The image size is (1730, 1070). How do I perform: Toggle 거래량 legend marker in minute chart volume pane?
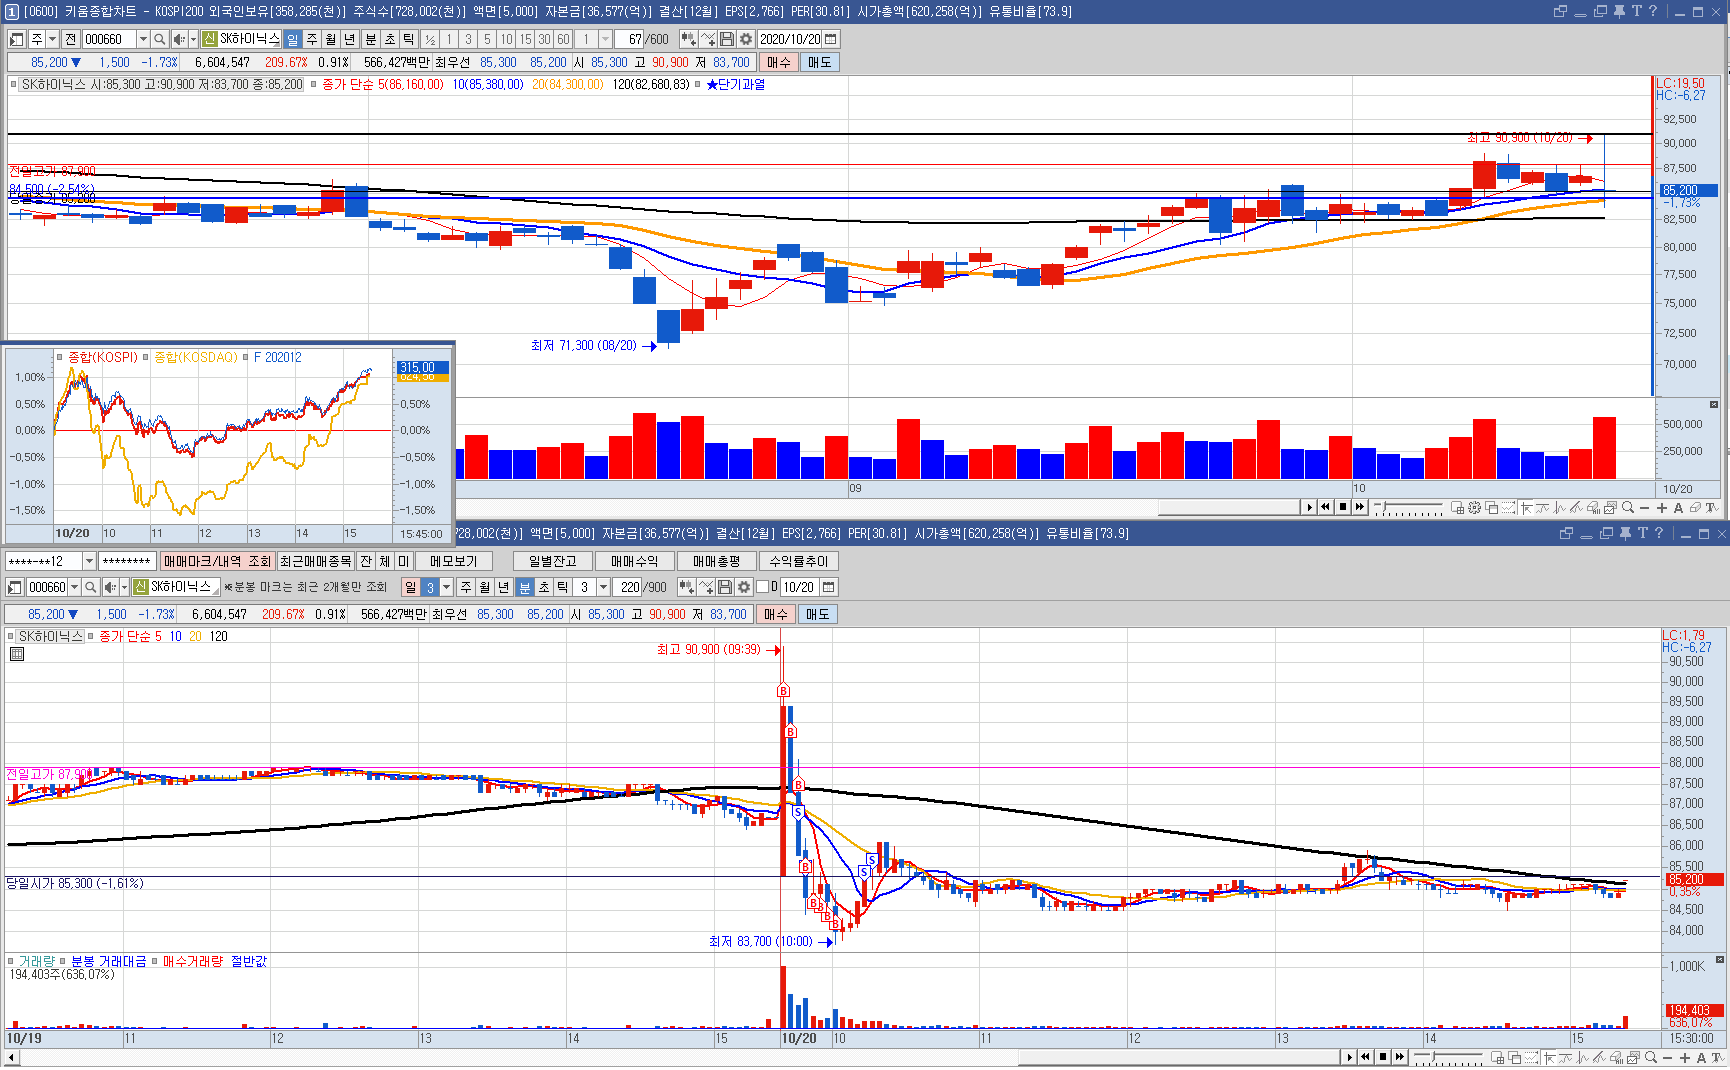pyautogui.click(x=11, y=961)
